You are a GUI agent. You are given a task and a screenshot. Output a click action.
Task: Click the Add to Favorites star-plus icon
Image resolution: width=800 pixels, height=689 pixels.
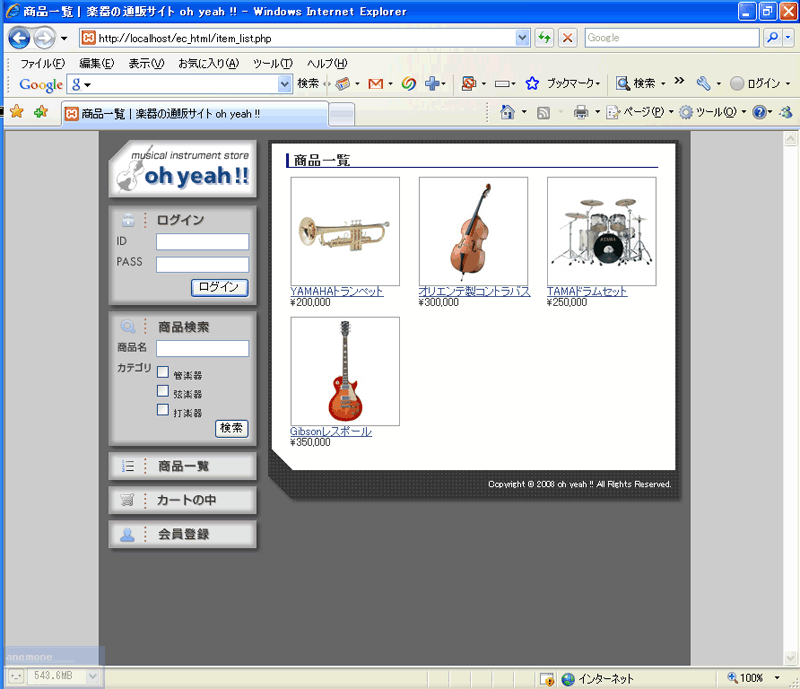(41, 111)
